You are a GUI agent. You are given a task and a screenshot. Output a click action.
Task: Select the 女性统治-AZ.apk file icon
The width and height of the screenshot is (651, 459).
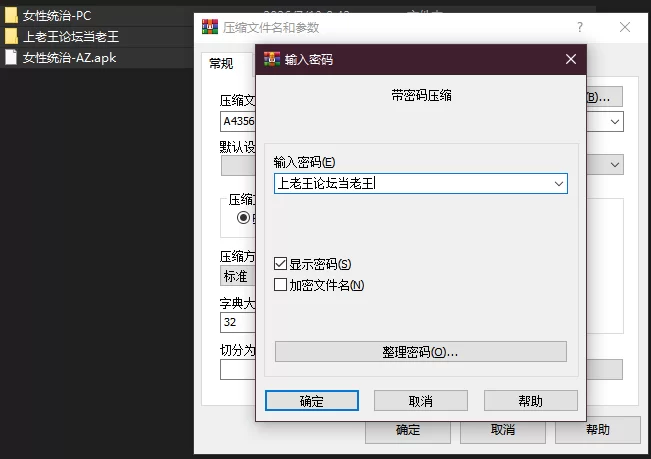pyautogui.click(x=11, y=57)
